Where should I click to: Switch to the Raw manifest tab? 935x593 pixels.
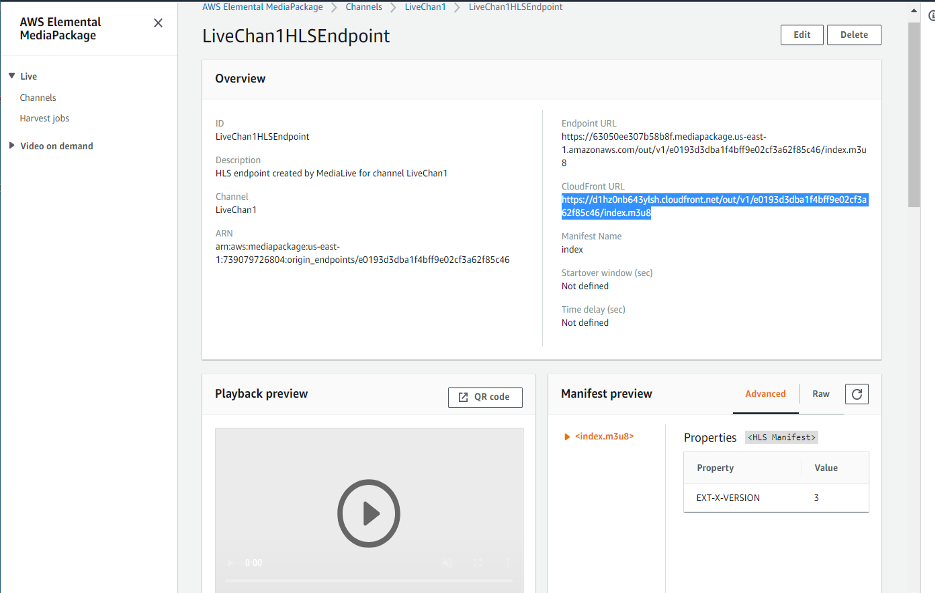(820, 394)
